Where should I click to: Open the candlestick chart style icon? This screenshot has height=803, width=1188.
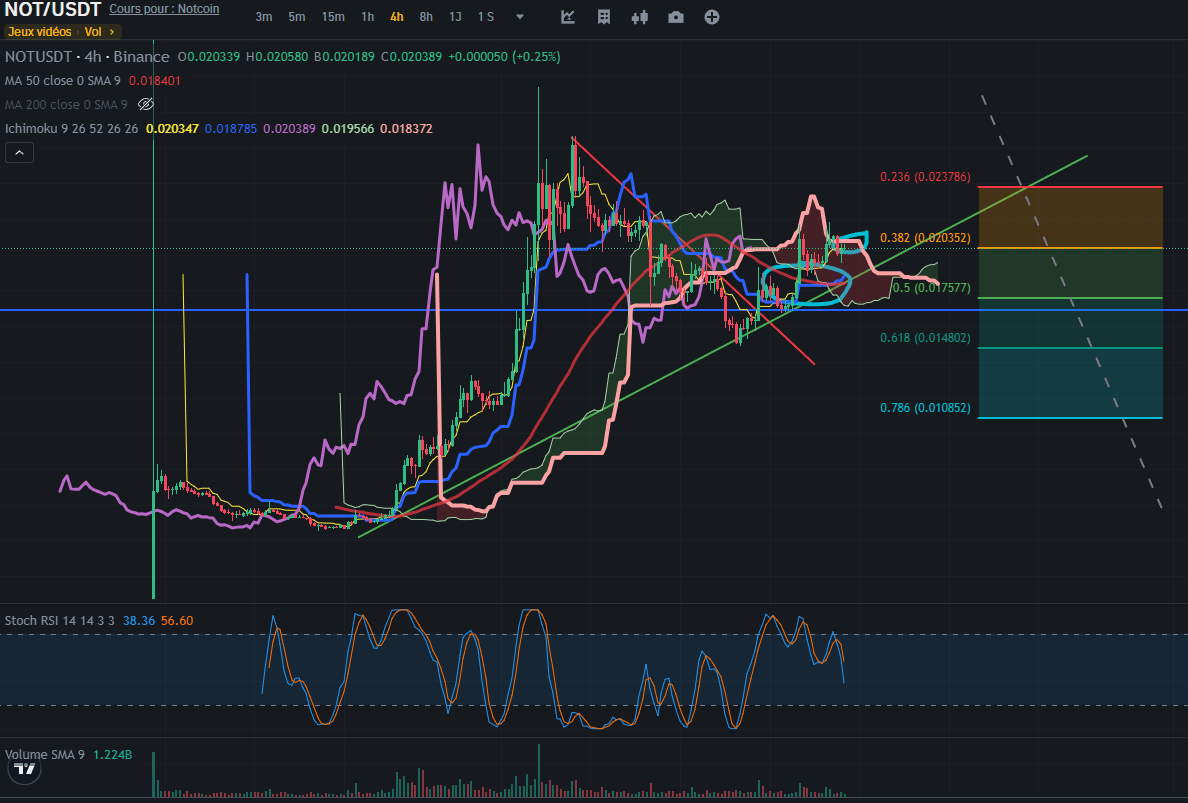[x=640, y=17]
